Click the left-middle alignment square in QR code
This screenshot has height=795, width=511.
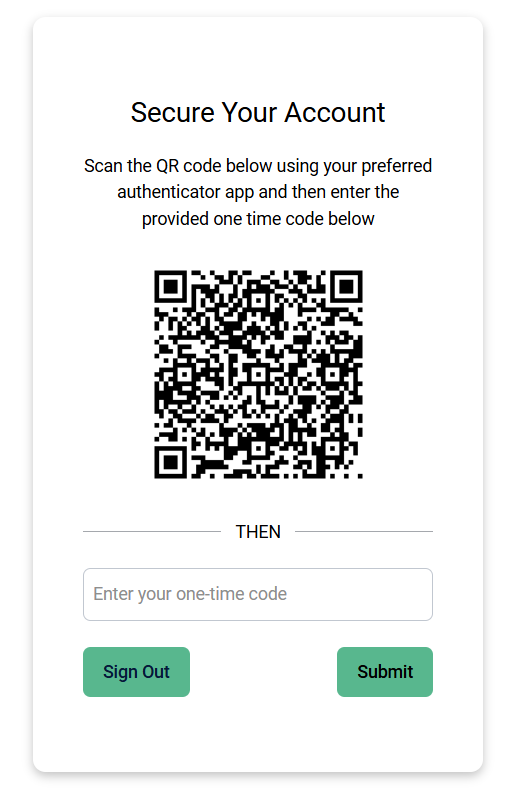point(185,374)
